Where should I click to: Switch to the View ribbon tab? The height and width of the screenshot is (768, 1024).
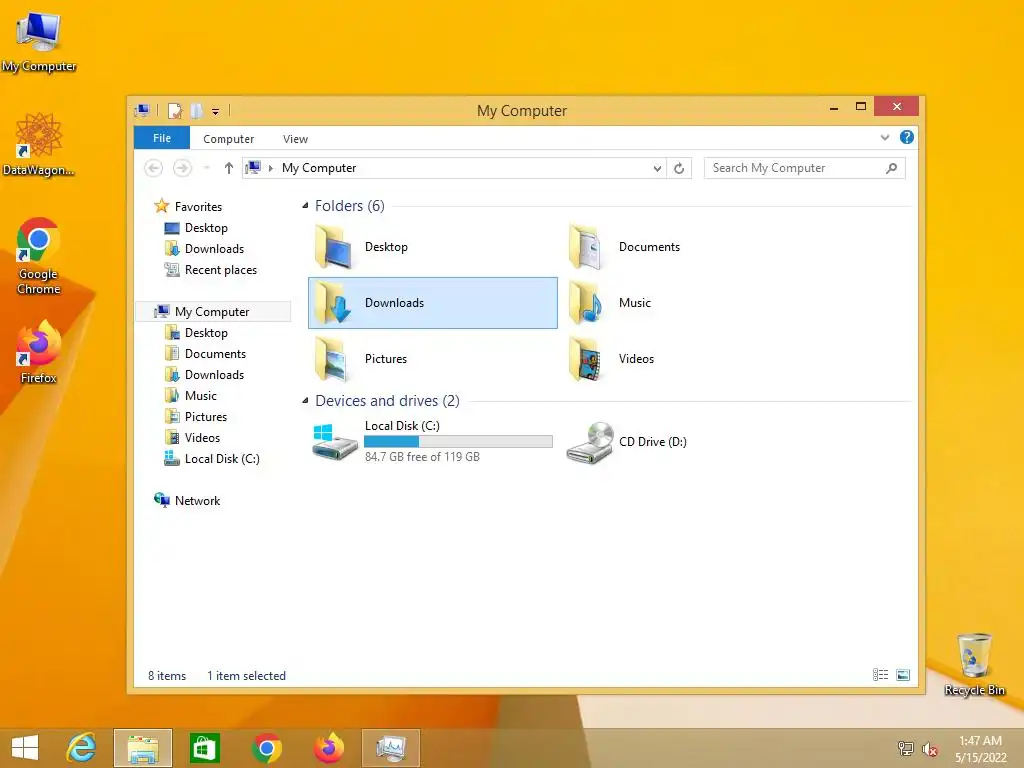click(295, 139)
